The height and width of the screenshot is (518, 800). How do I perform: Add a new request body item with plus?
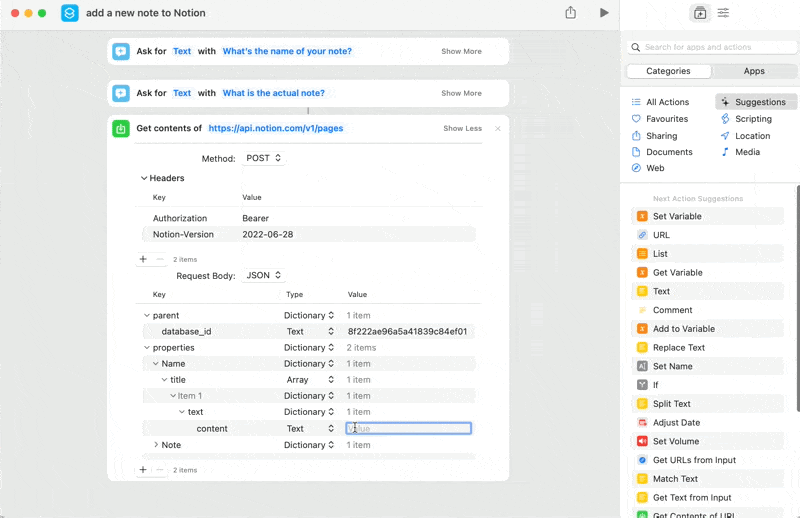pyautogui.click(x=143, y=470)
